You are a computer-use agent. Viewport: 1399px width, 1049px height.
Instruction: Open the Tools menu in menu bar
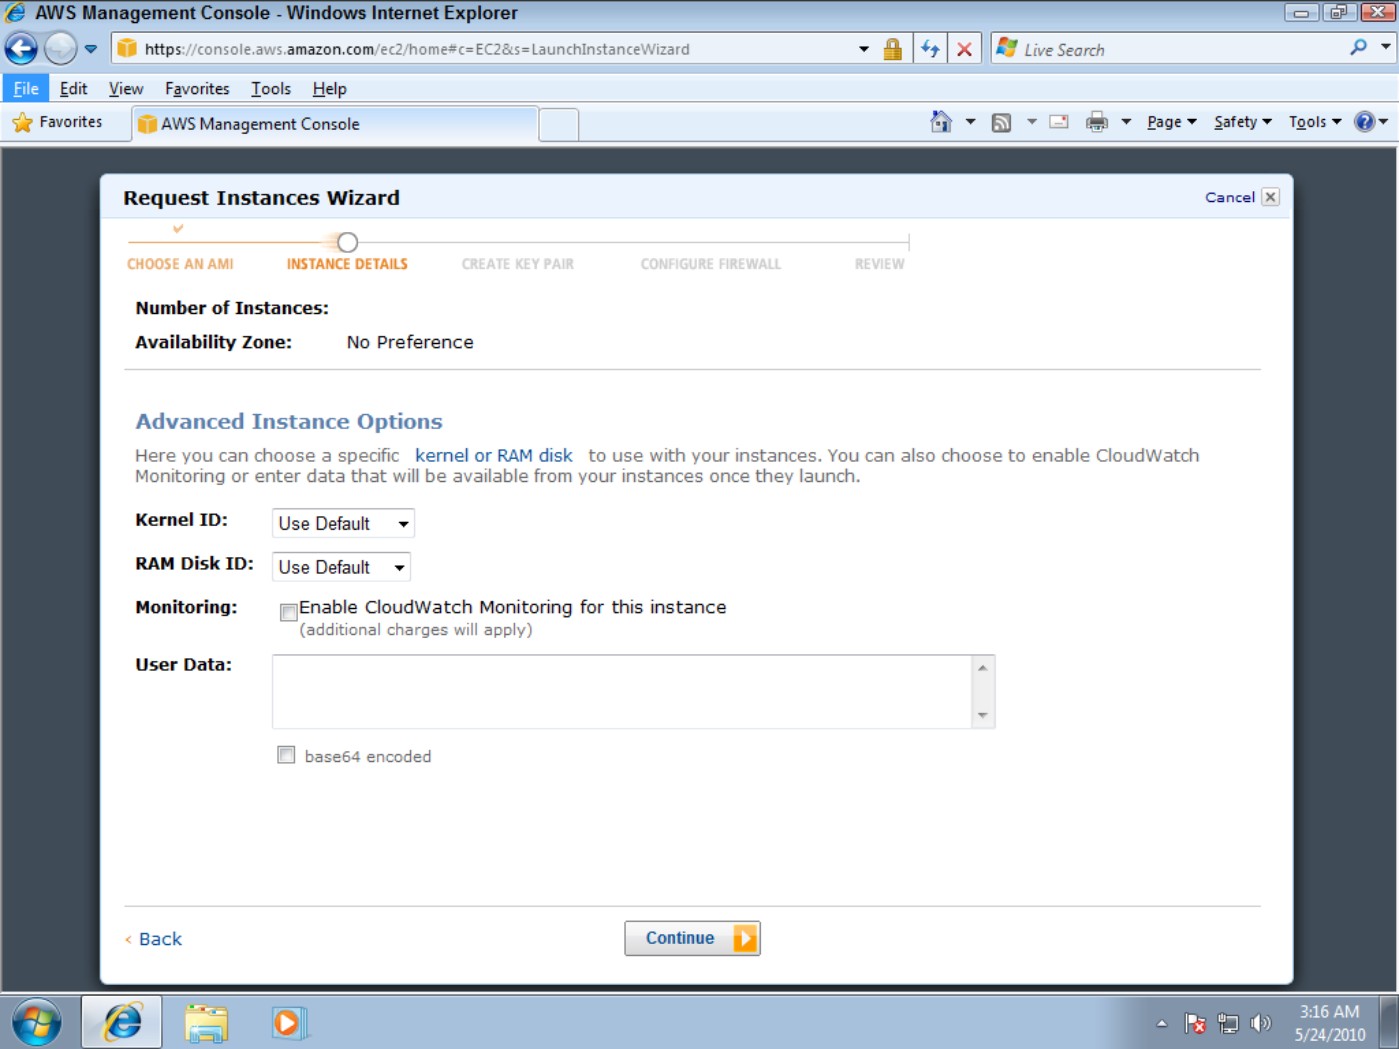pyautogui.click(x=271, y=89)
